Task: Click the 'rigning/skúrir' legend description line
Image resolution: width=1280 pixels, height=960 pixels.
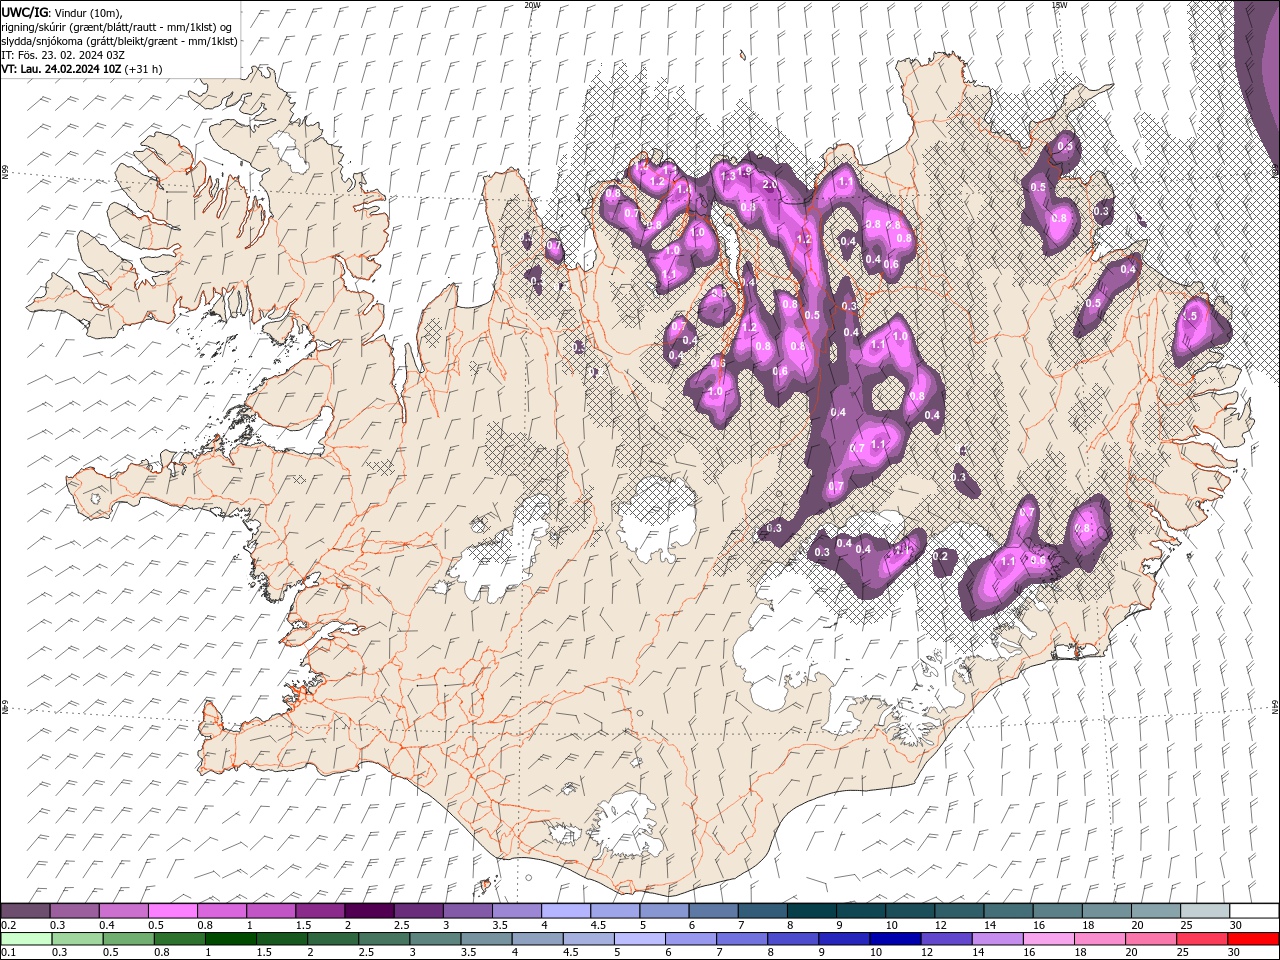Action: (x=117, y=27)
